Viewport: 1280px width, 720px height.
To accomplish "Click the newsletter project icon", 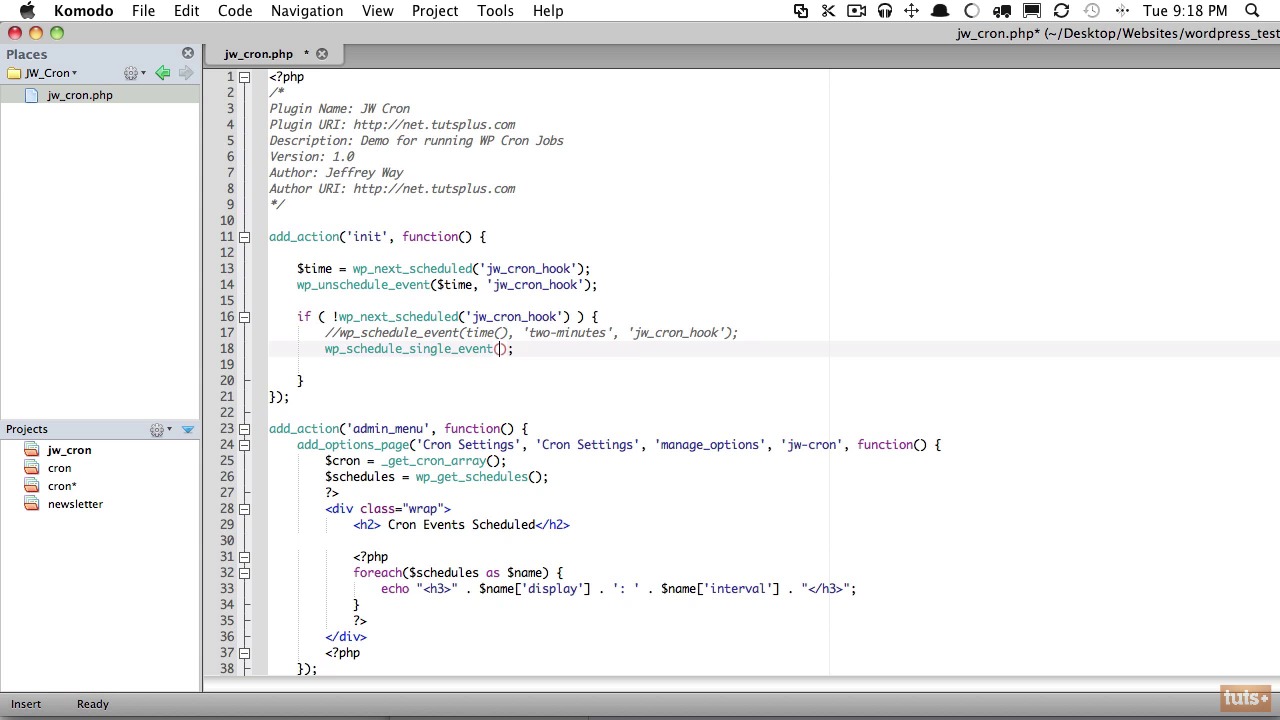I will [x=31, y=504].
